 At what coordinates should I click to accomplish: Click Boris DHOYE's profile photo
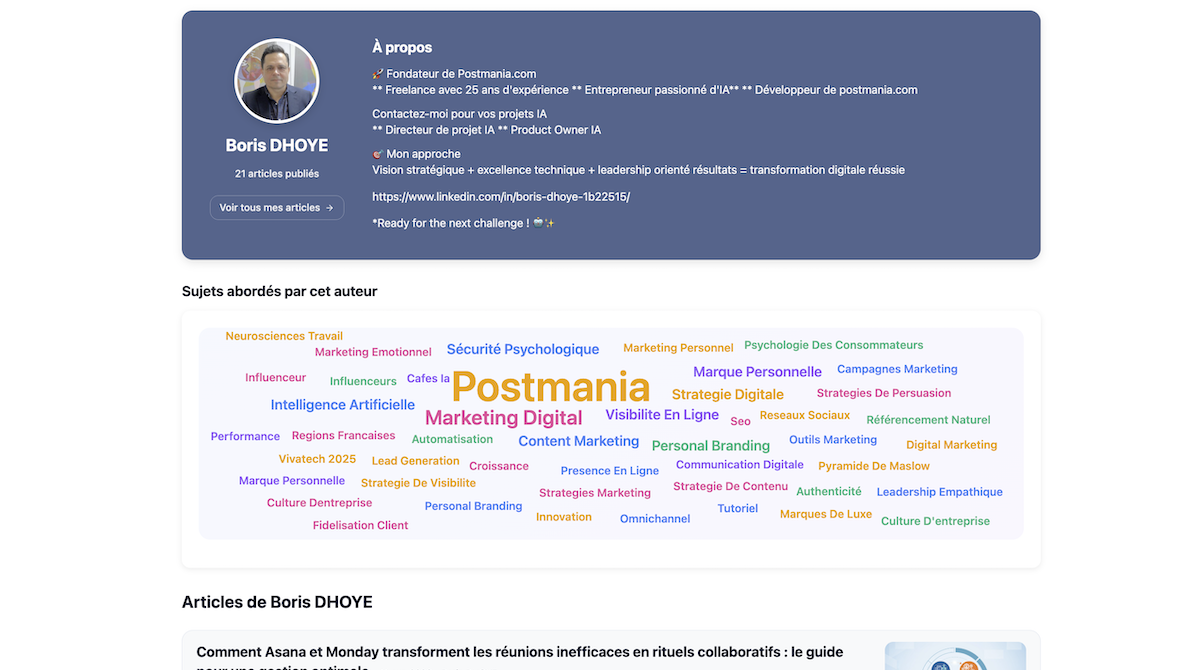coord(276,81)
